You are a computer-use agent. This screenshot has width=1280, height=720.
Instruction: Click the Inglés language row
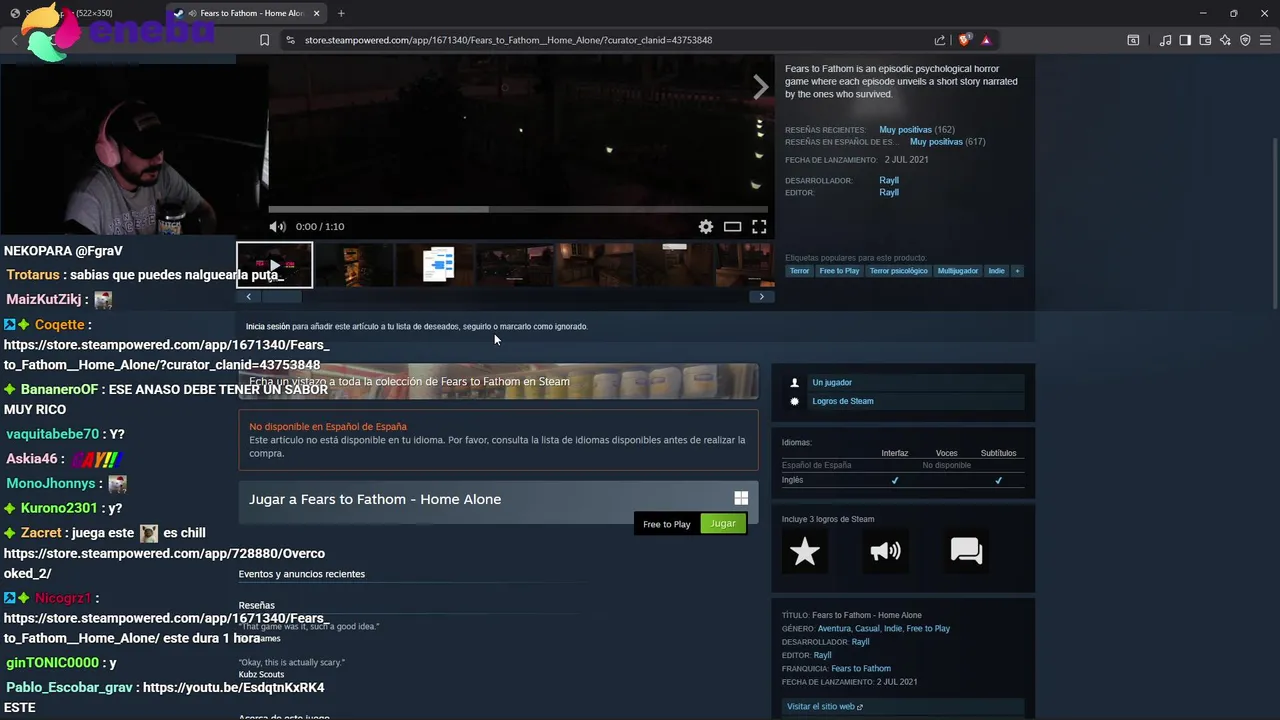(x=903, y=480)
